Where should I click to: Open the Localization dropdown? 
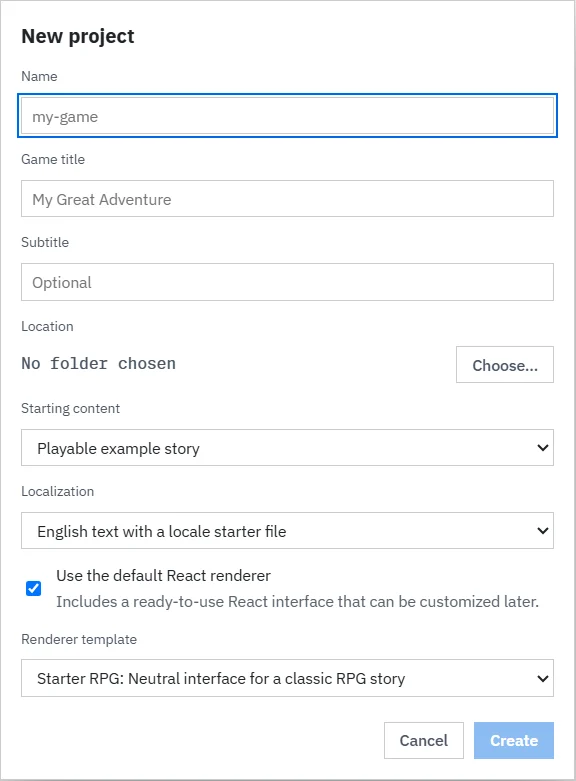coord(287,530)
